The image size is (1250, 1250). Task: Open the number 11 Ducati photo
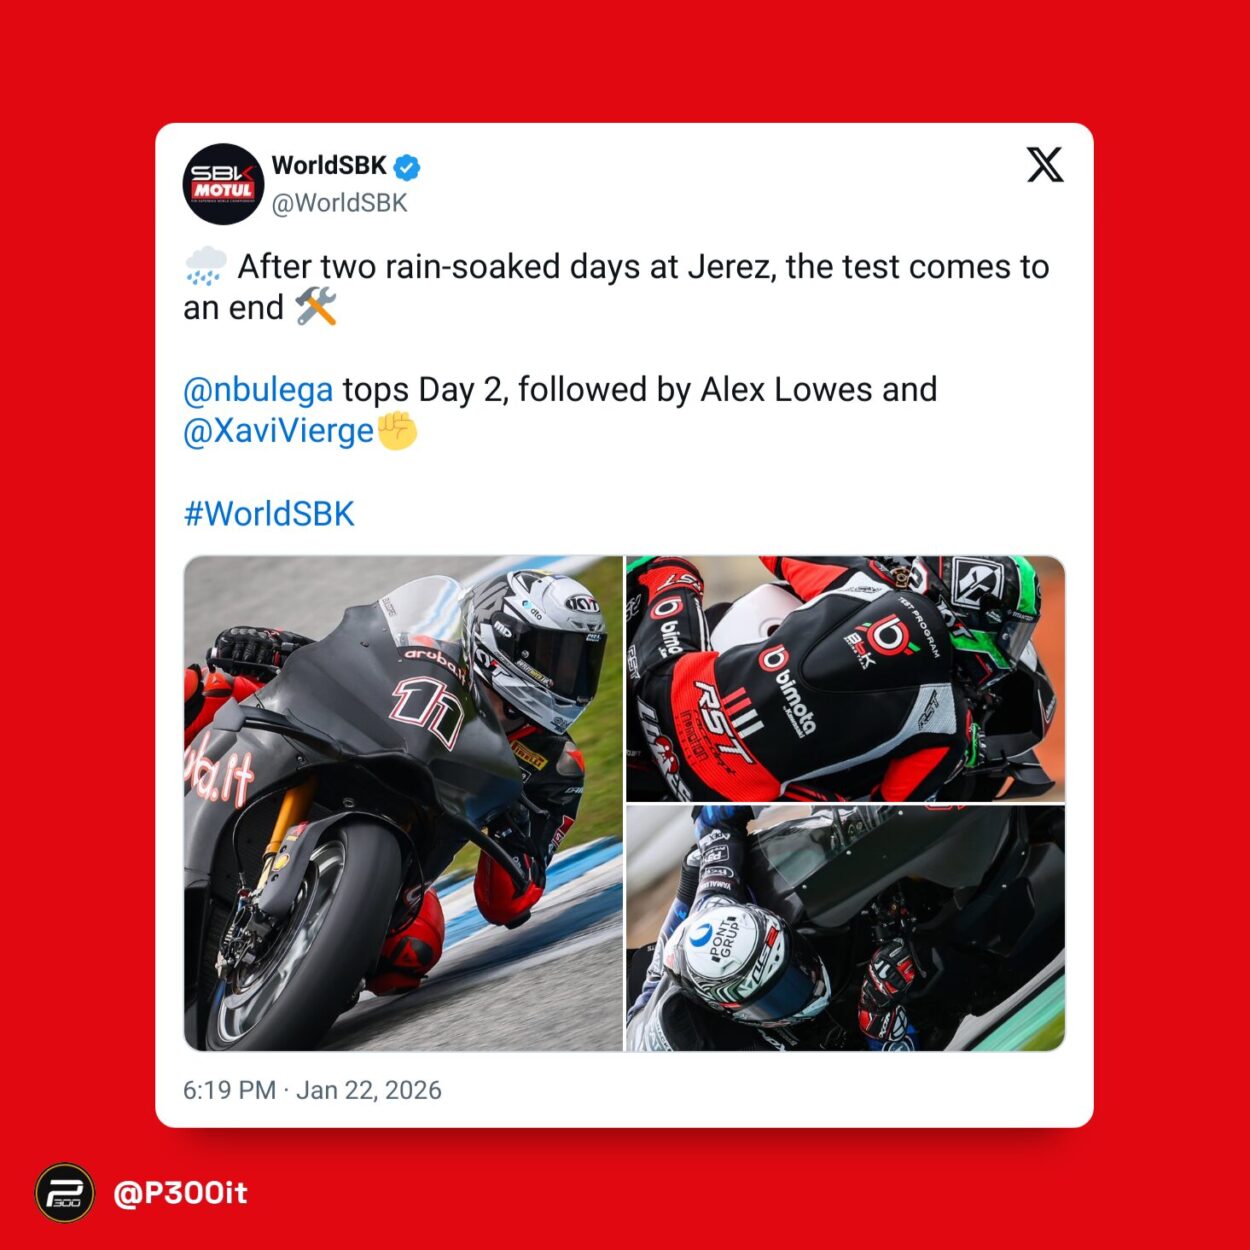403,803
